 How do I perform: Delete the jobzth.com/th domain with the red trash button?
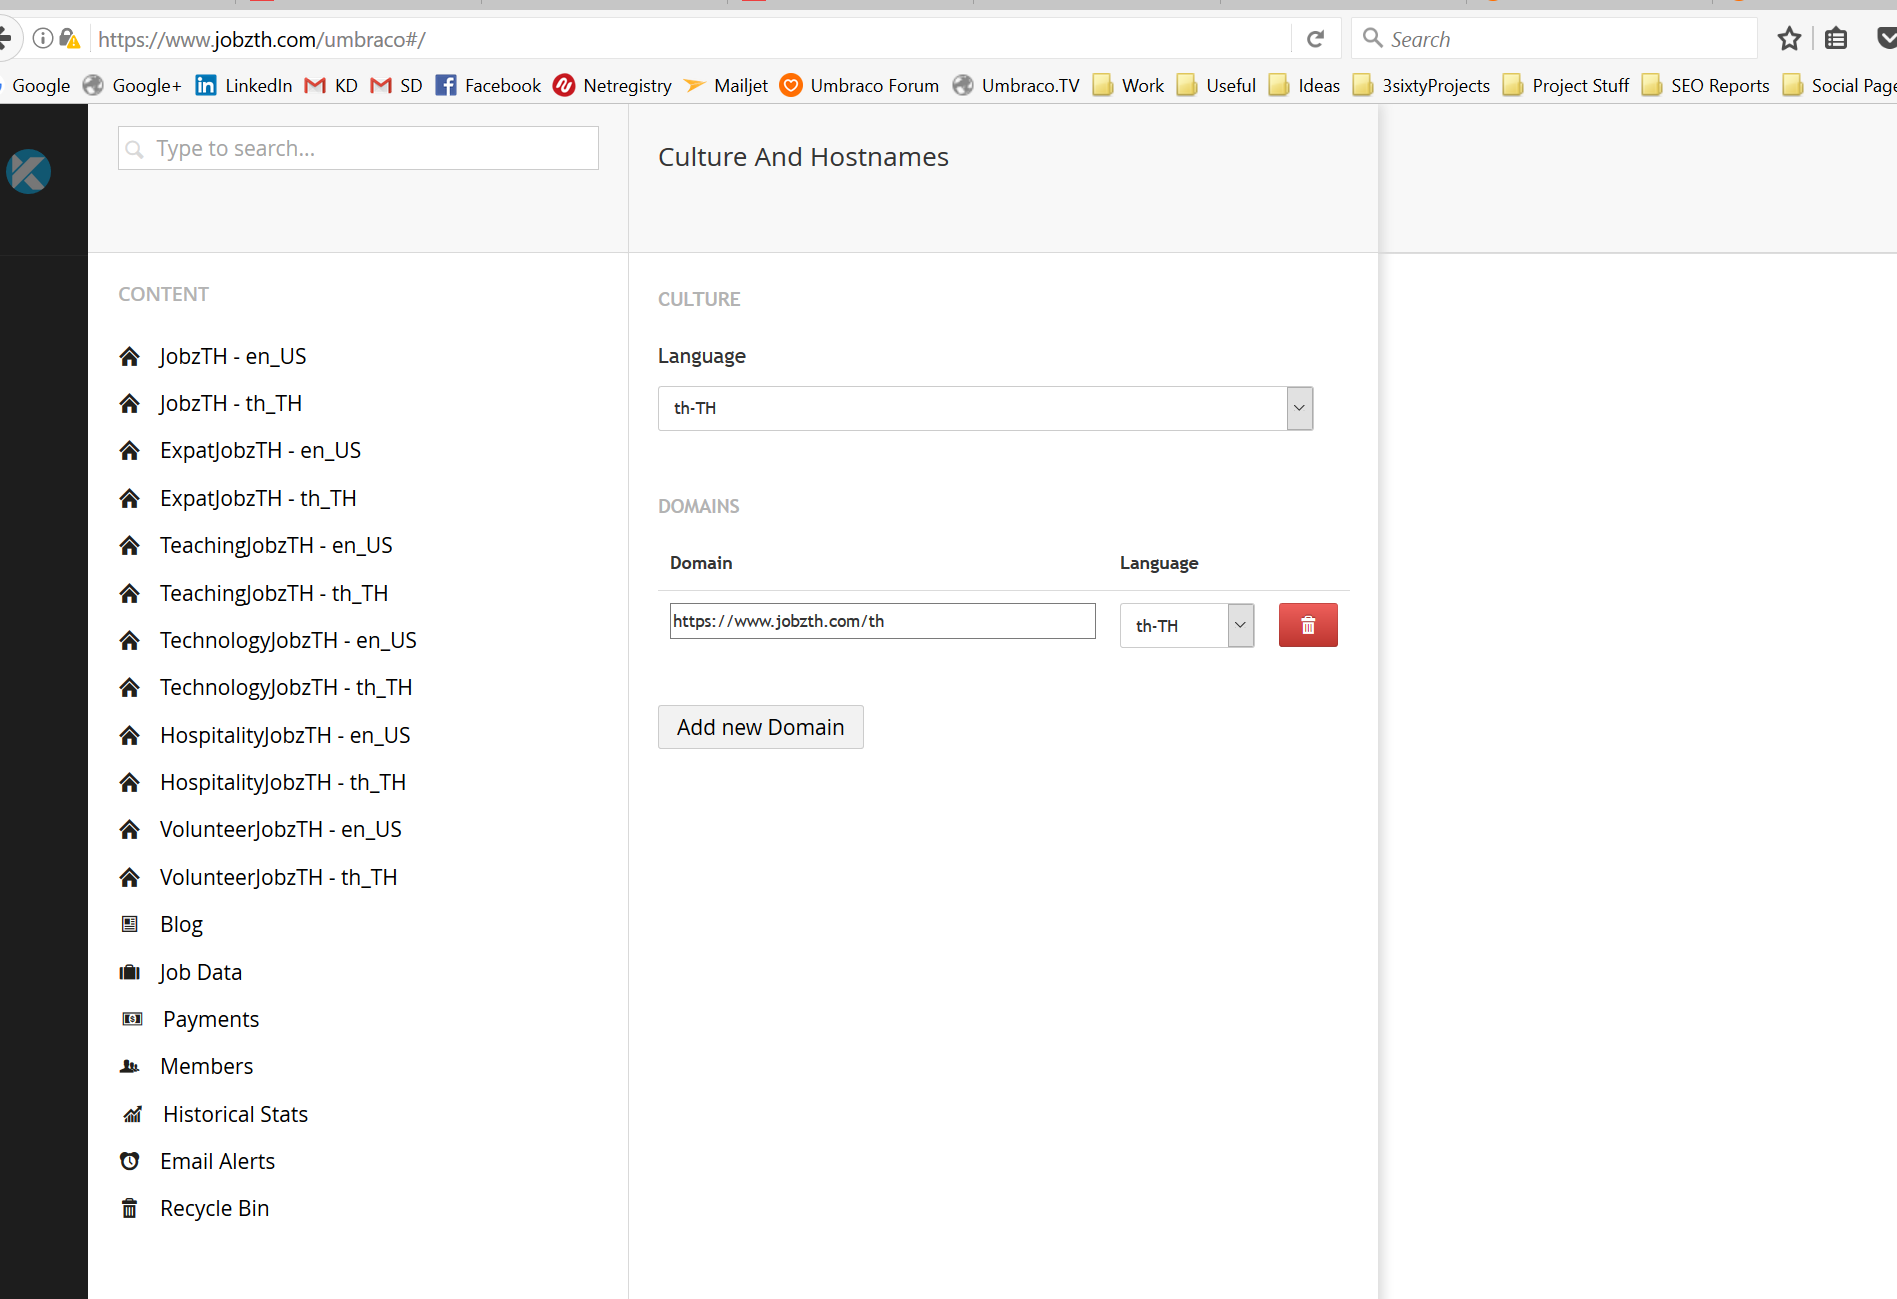(x=1308, y=625)
